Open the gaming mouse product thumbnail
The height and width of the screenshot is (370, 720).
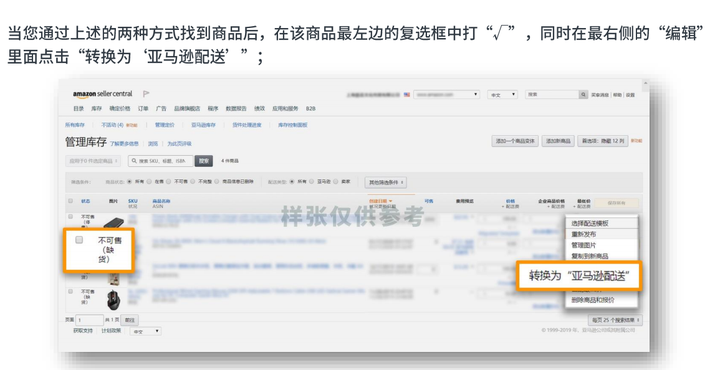coord(113,300)
